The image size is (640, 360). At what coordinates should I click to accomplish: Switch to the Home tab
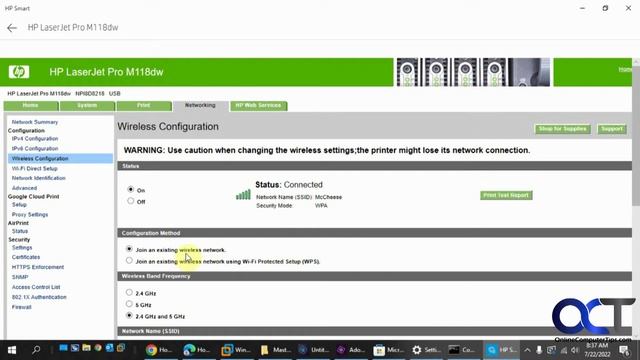point(31,106)
